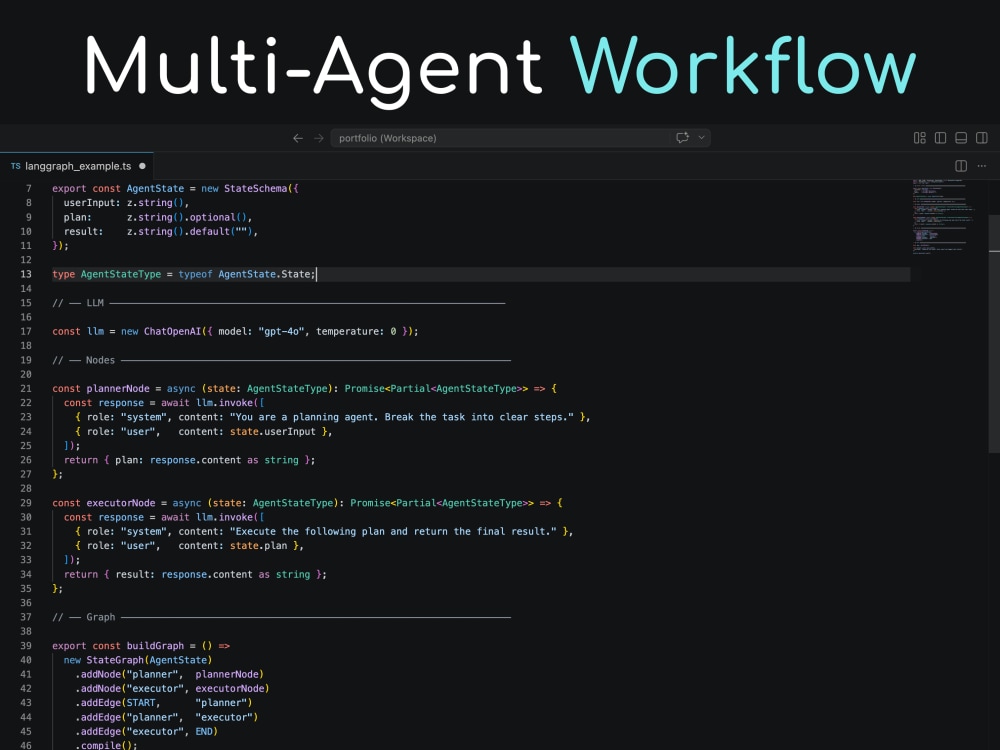Go forward using the right arrow
The image size is (1000, 750).
click(x=319, y=138)
